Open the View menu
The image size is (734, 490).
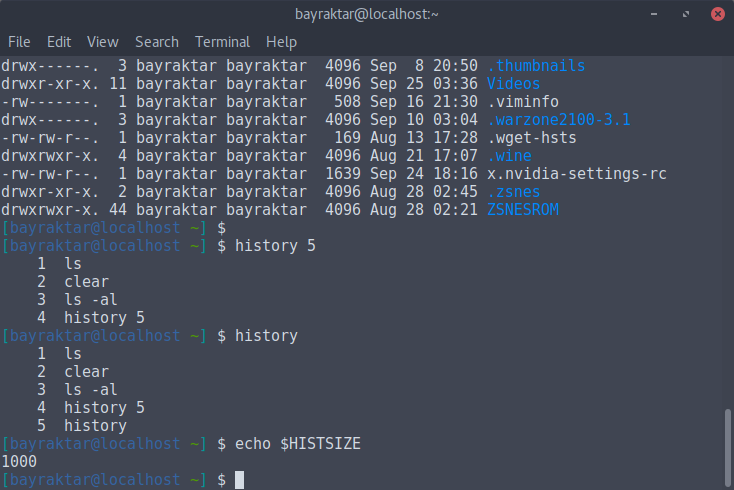click(103, 42)
